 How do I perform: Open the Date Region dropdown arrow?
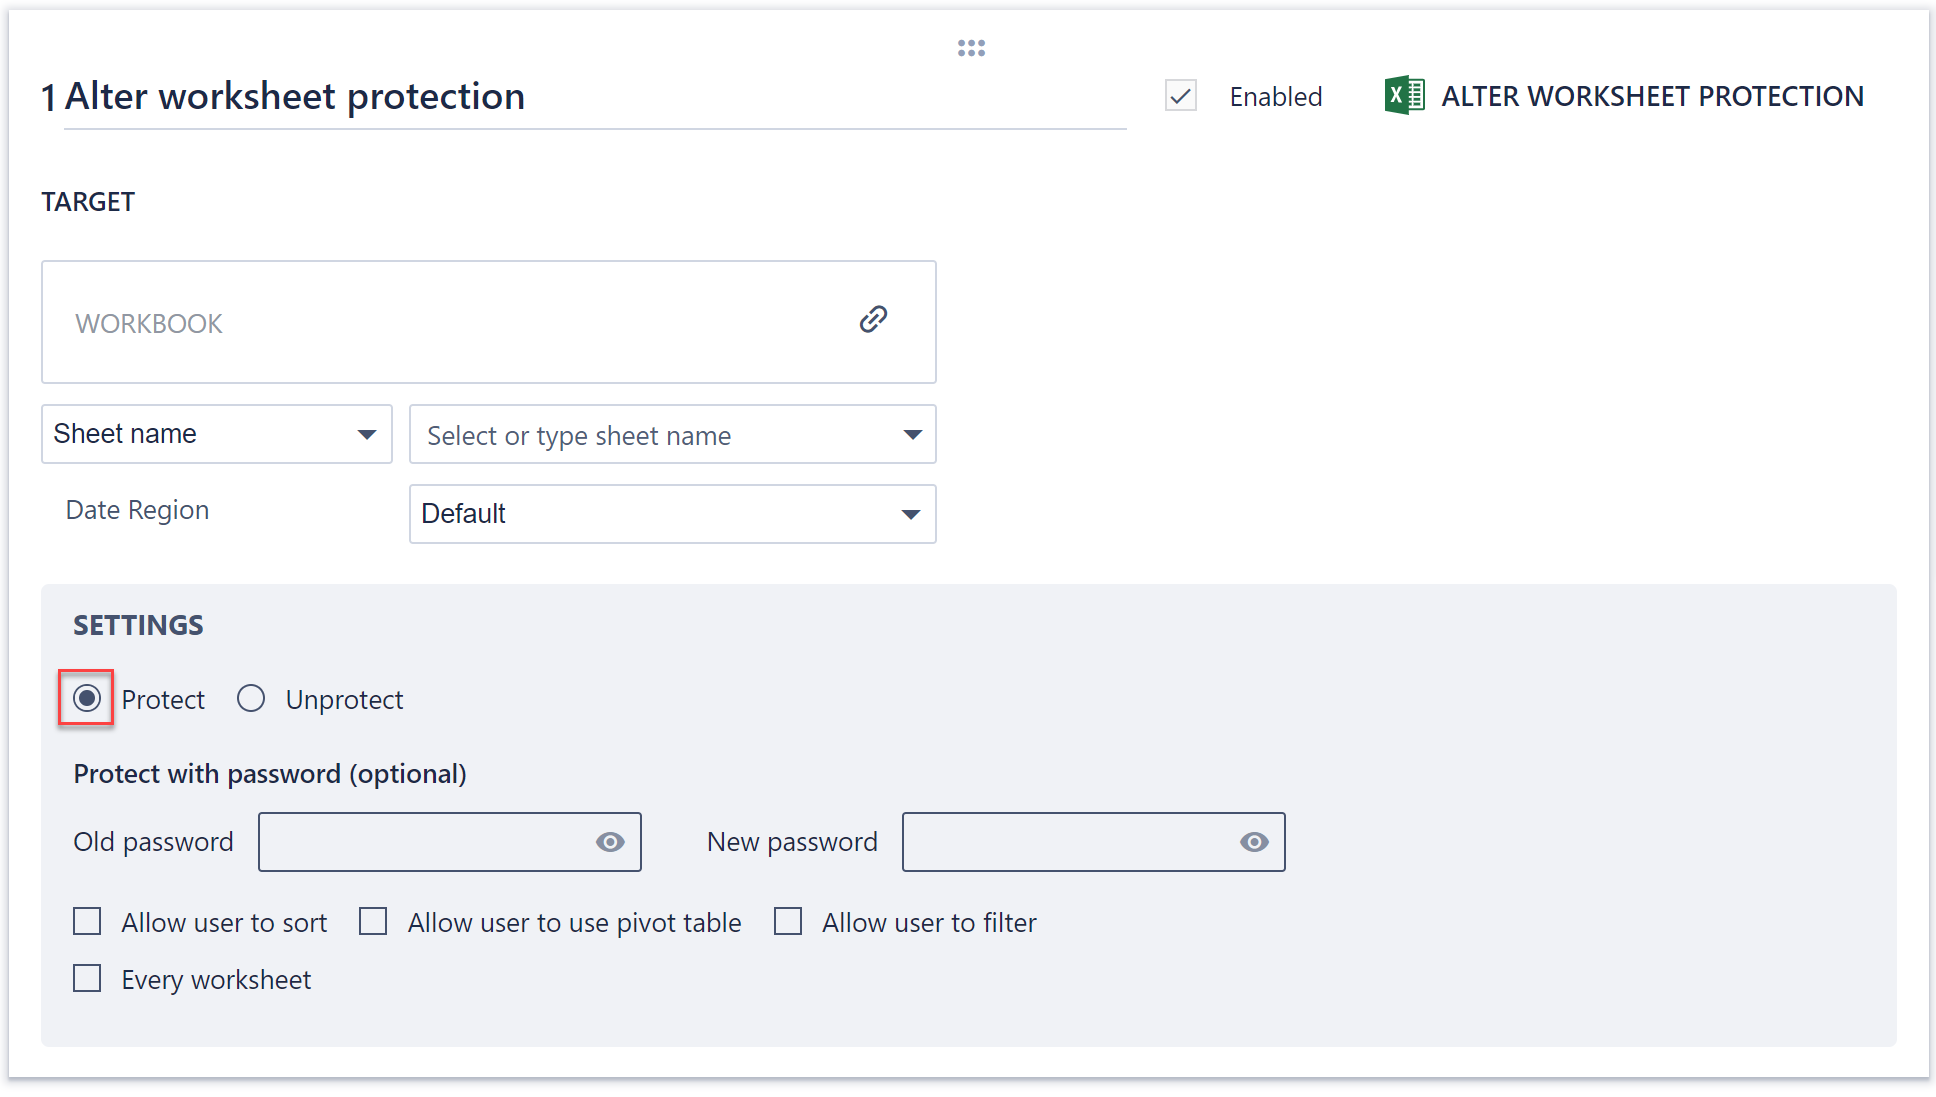(x=910, y=514)
